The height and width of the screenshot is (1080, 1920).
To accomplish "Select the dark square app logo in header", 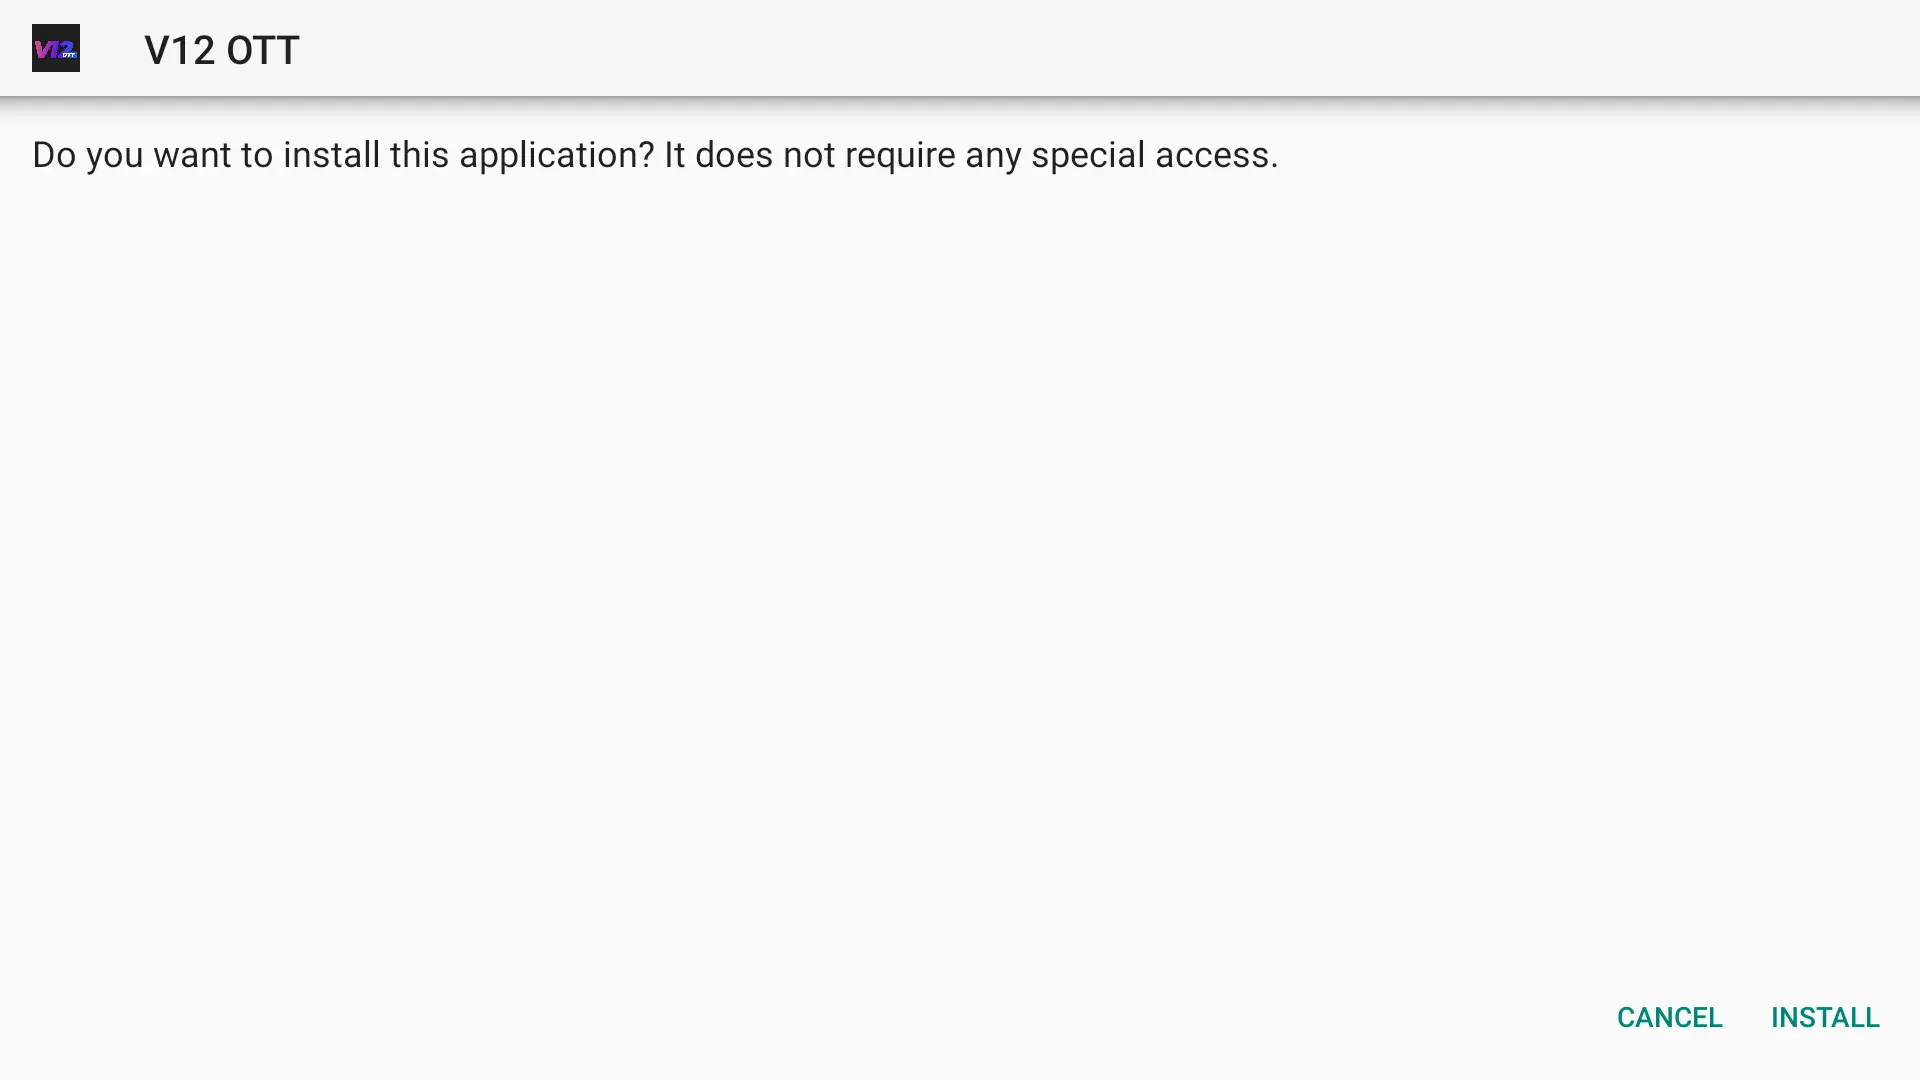I will click(56, 48).
